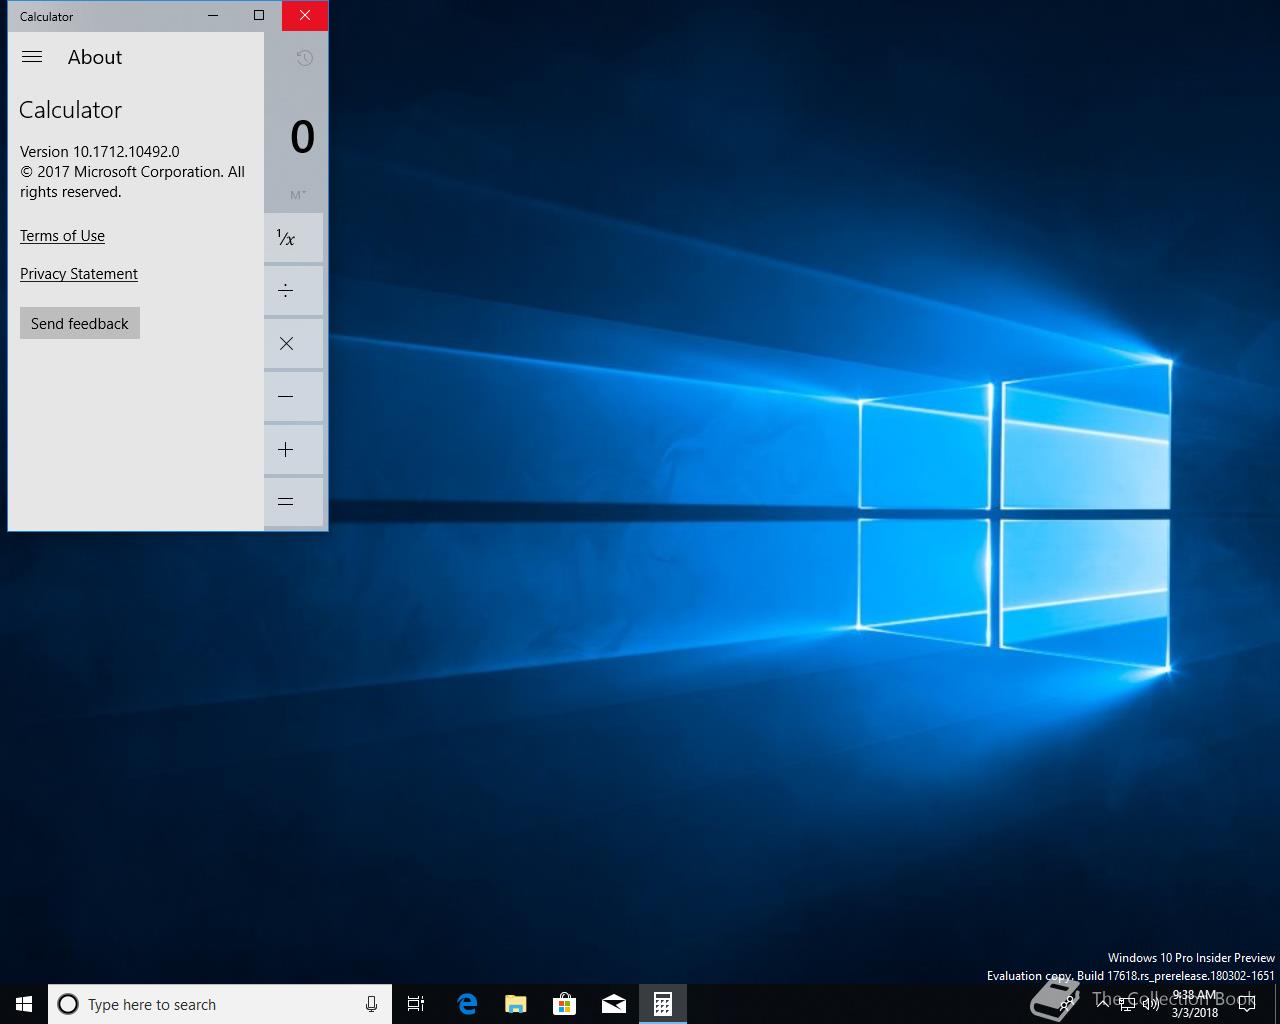The height and width of the screenshot is (1024, 1280).
Task: Click the Type here to search box
Action: click(x=220, y=1004)
